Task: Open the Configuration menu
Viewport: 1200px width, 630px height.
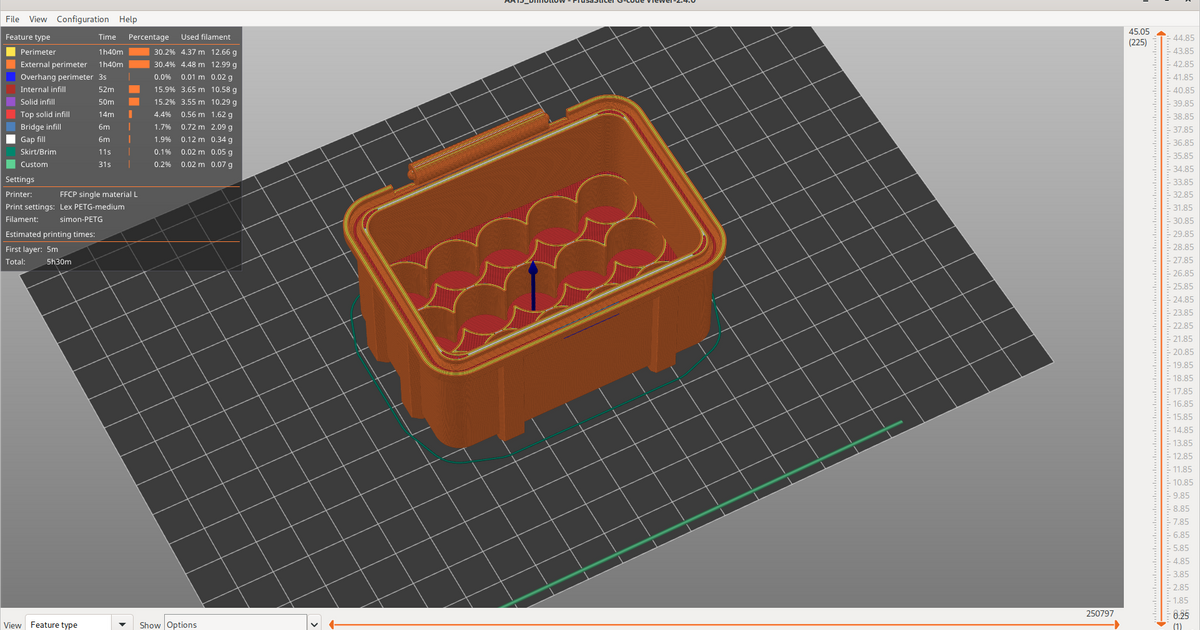Action: tap(83, 19)
